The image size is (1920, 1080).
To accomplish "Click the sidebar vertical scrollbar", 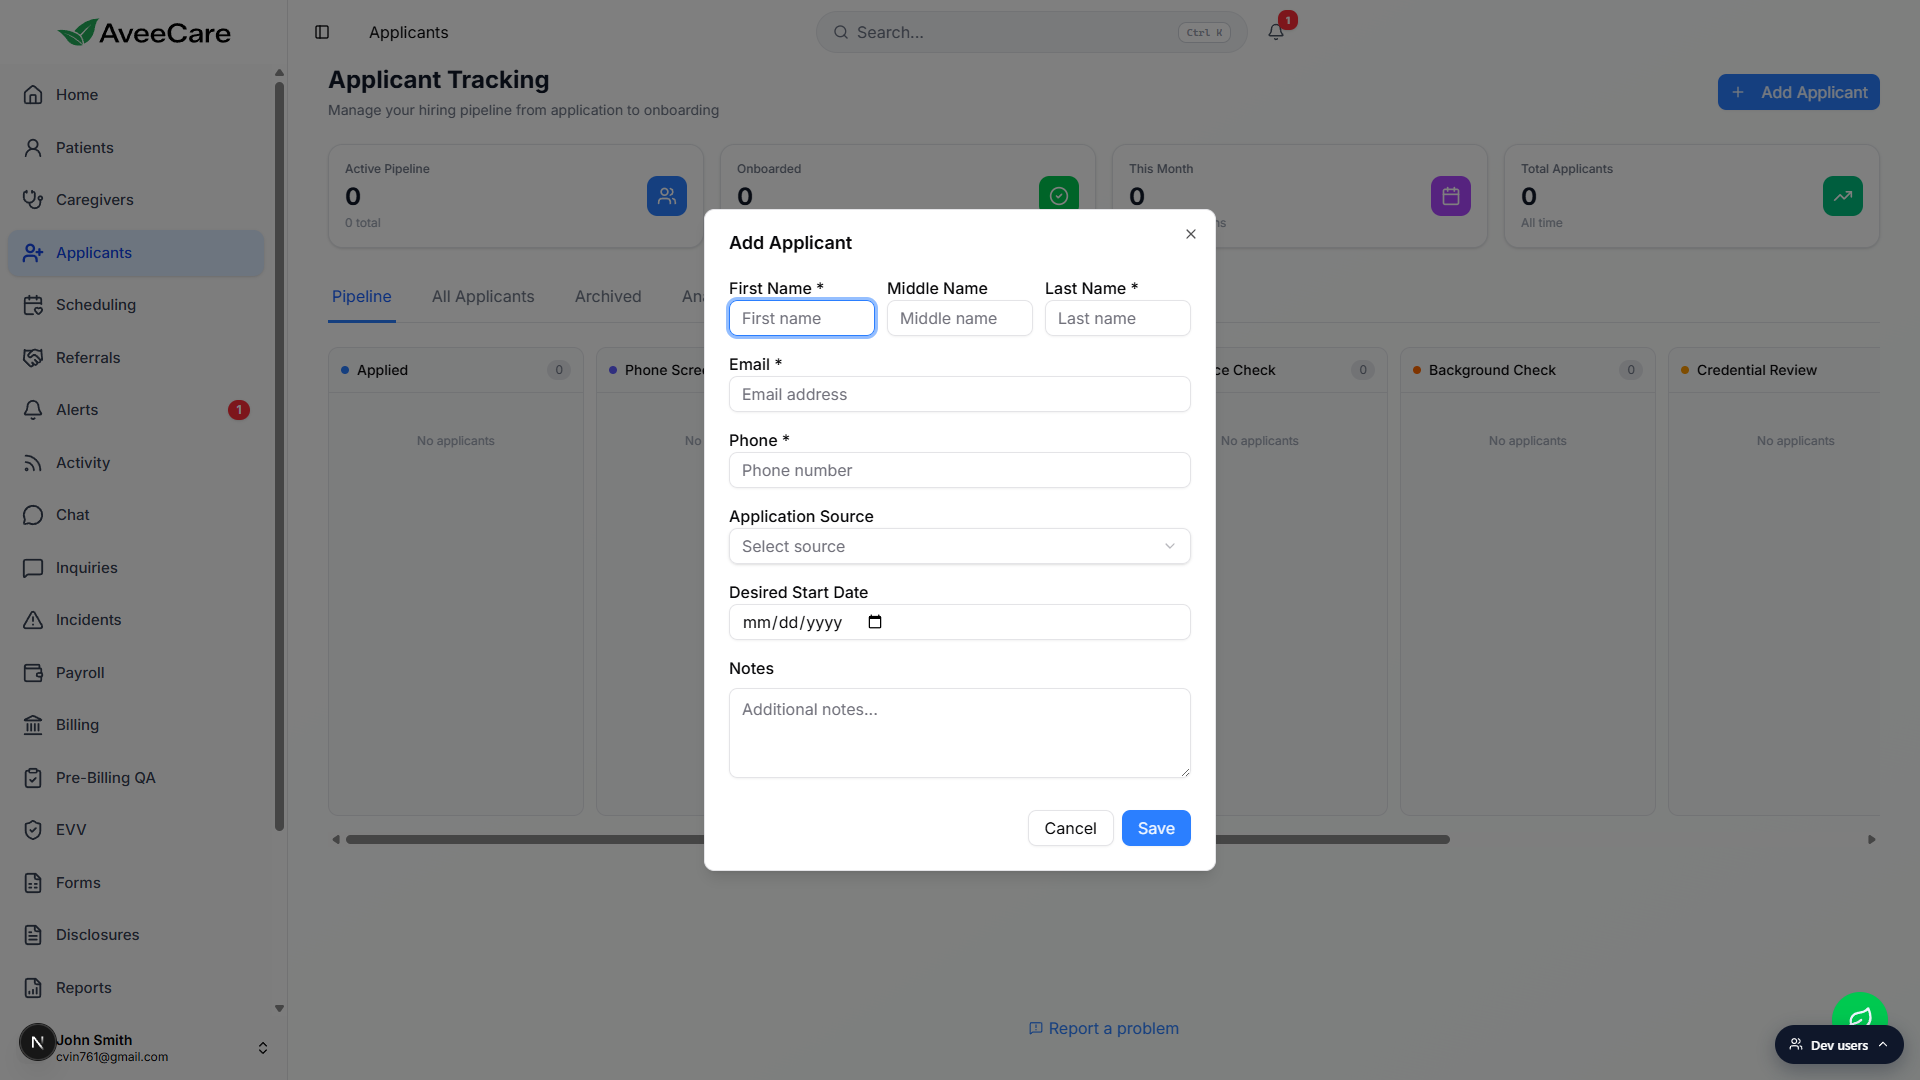I will [279, 456].
